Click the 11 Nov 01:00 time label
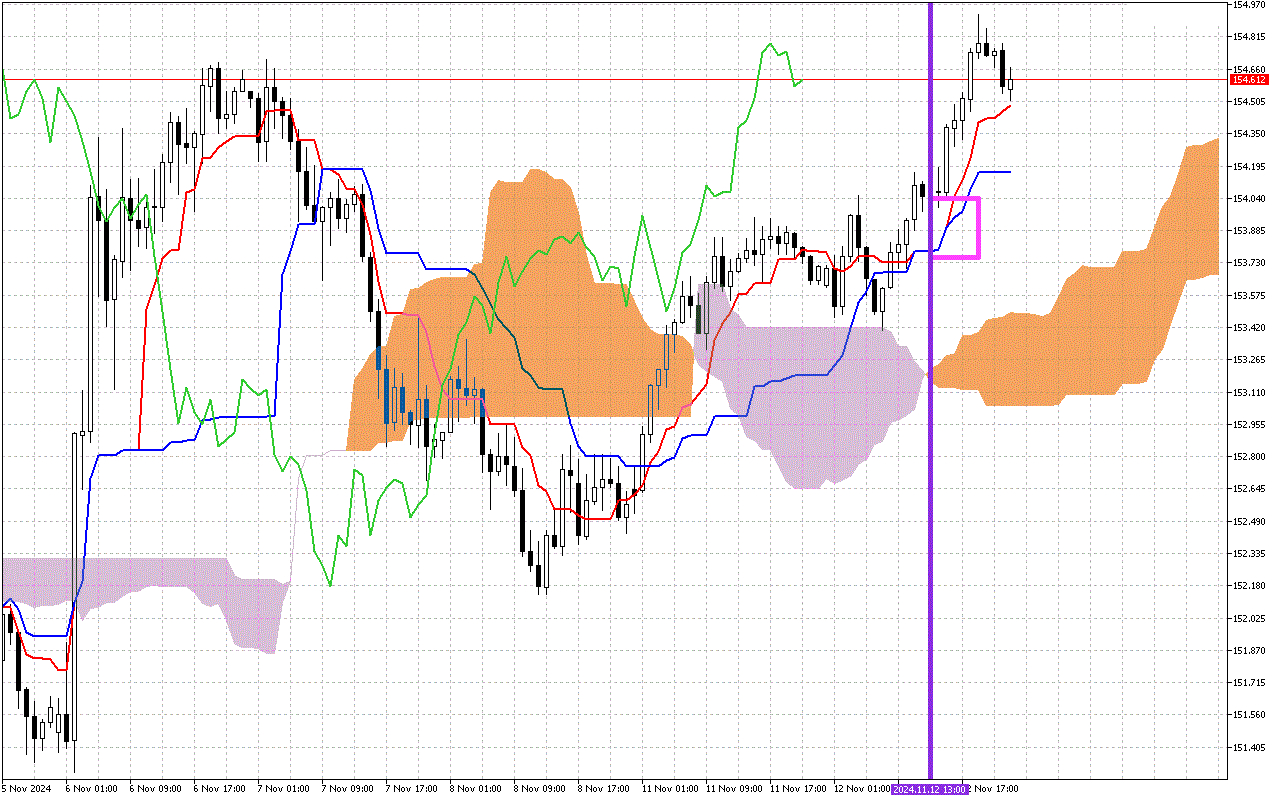 pyautogui.click(x=668, y=789)
